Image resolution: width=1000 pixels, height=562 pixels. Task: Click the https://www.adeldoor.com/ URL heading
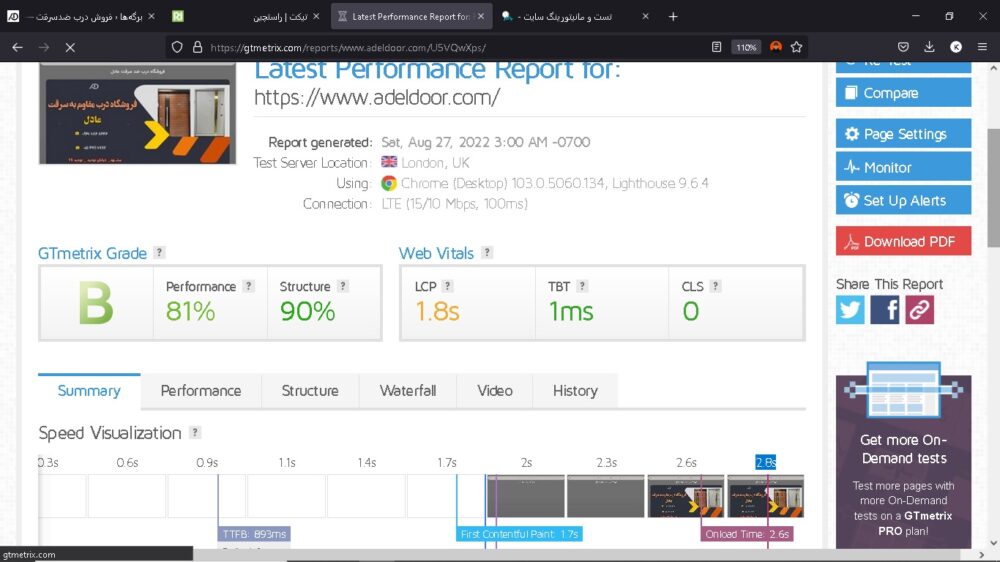(x=377, y=98)
